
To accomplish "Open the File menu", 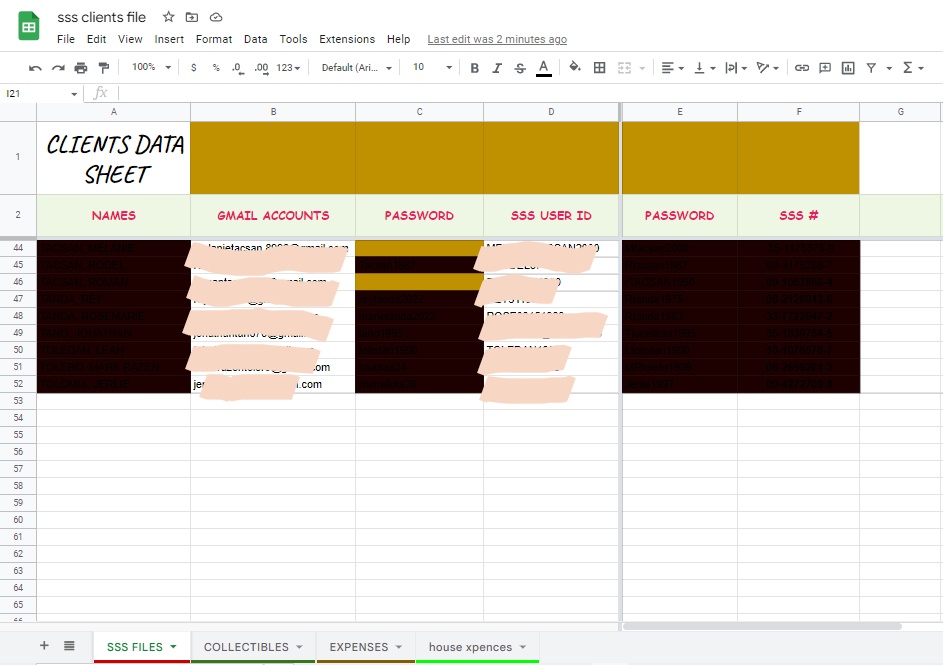I will (66, 39).
